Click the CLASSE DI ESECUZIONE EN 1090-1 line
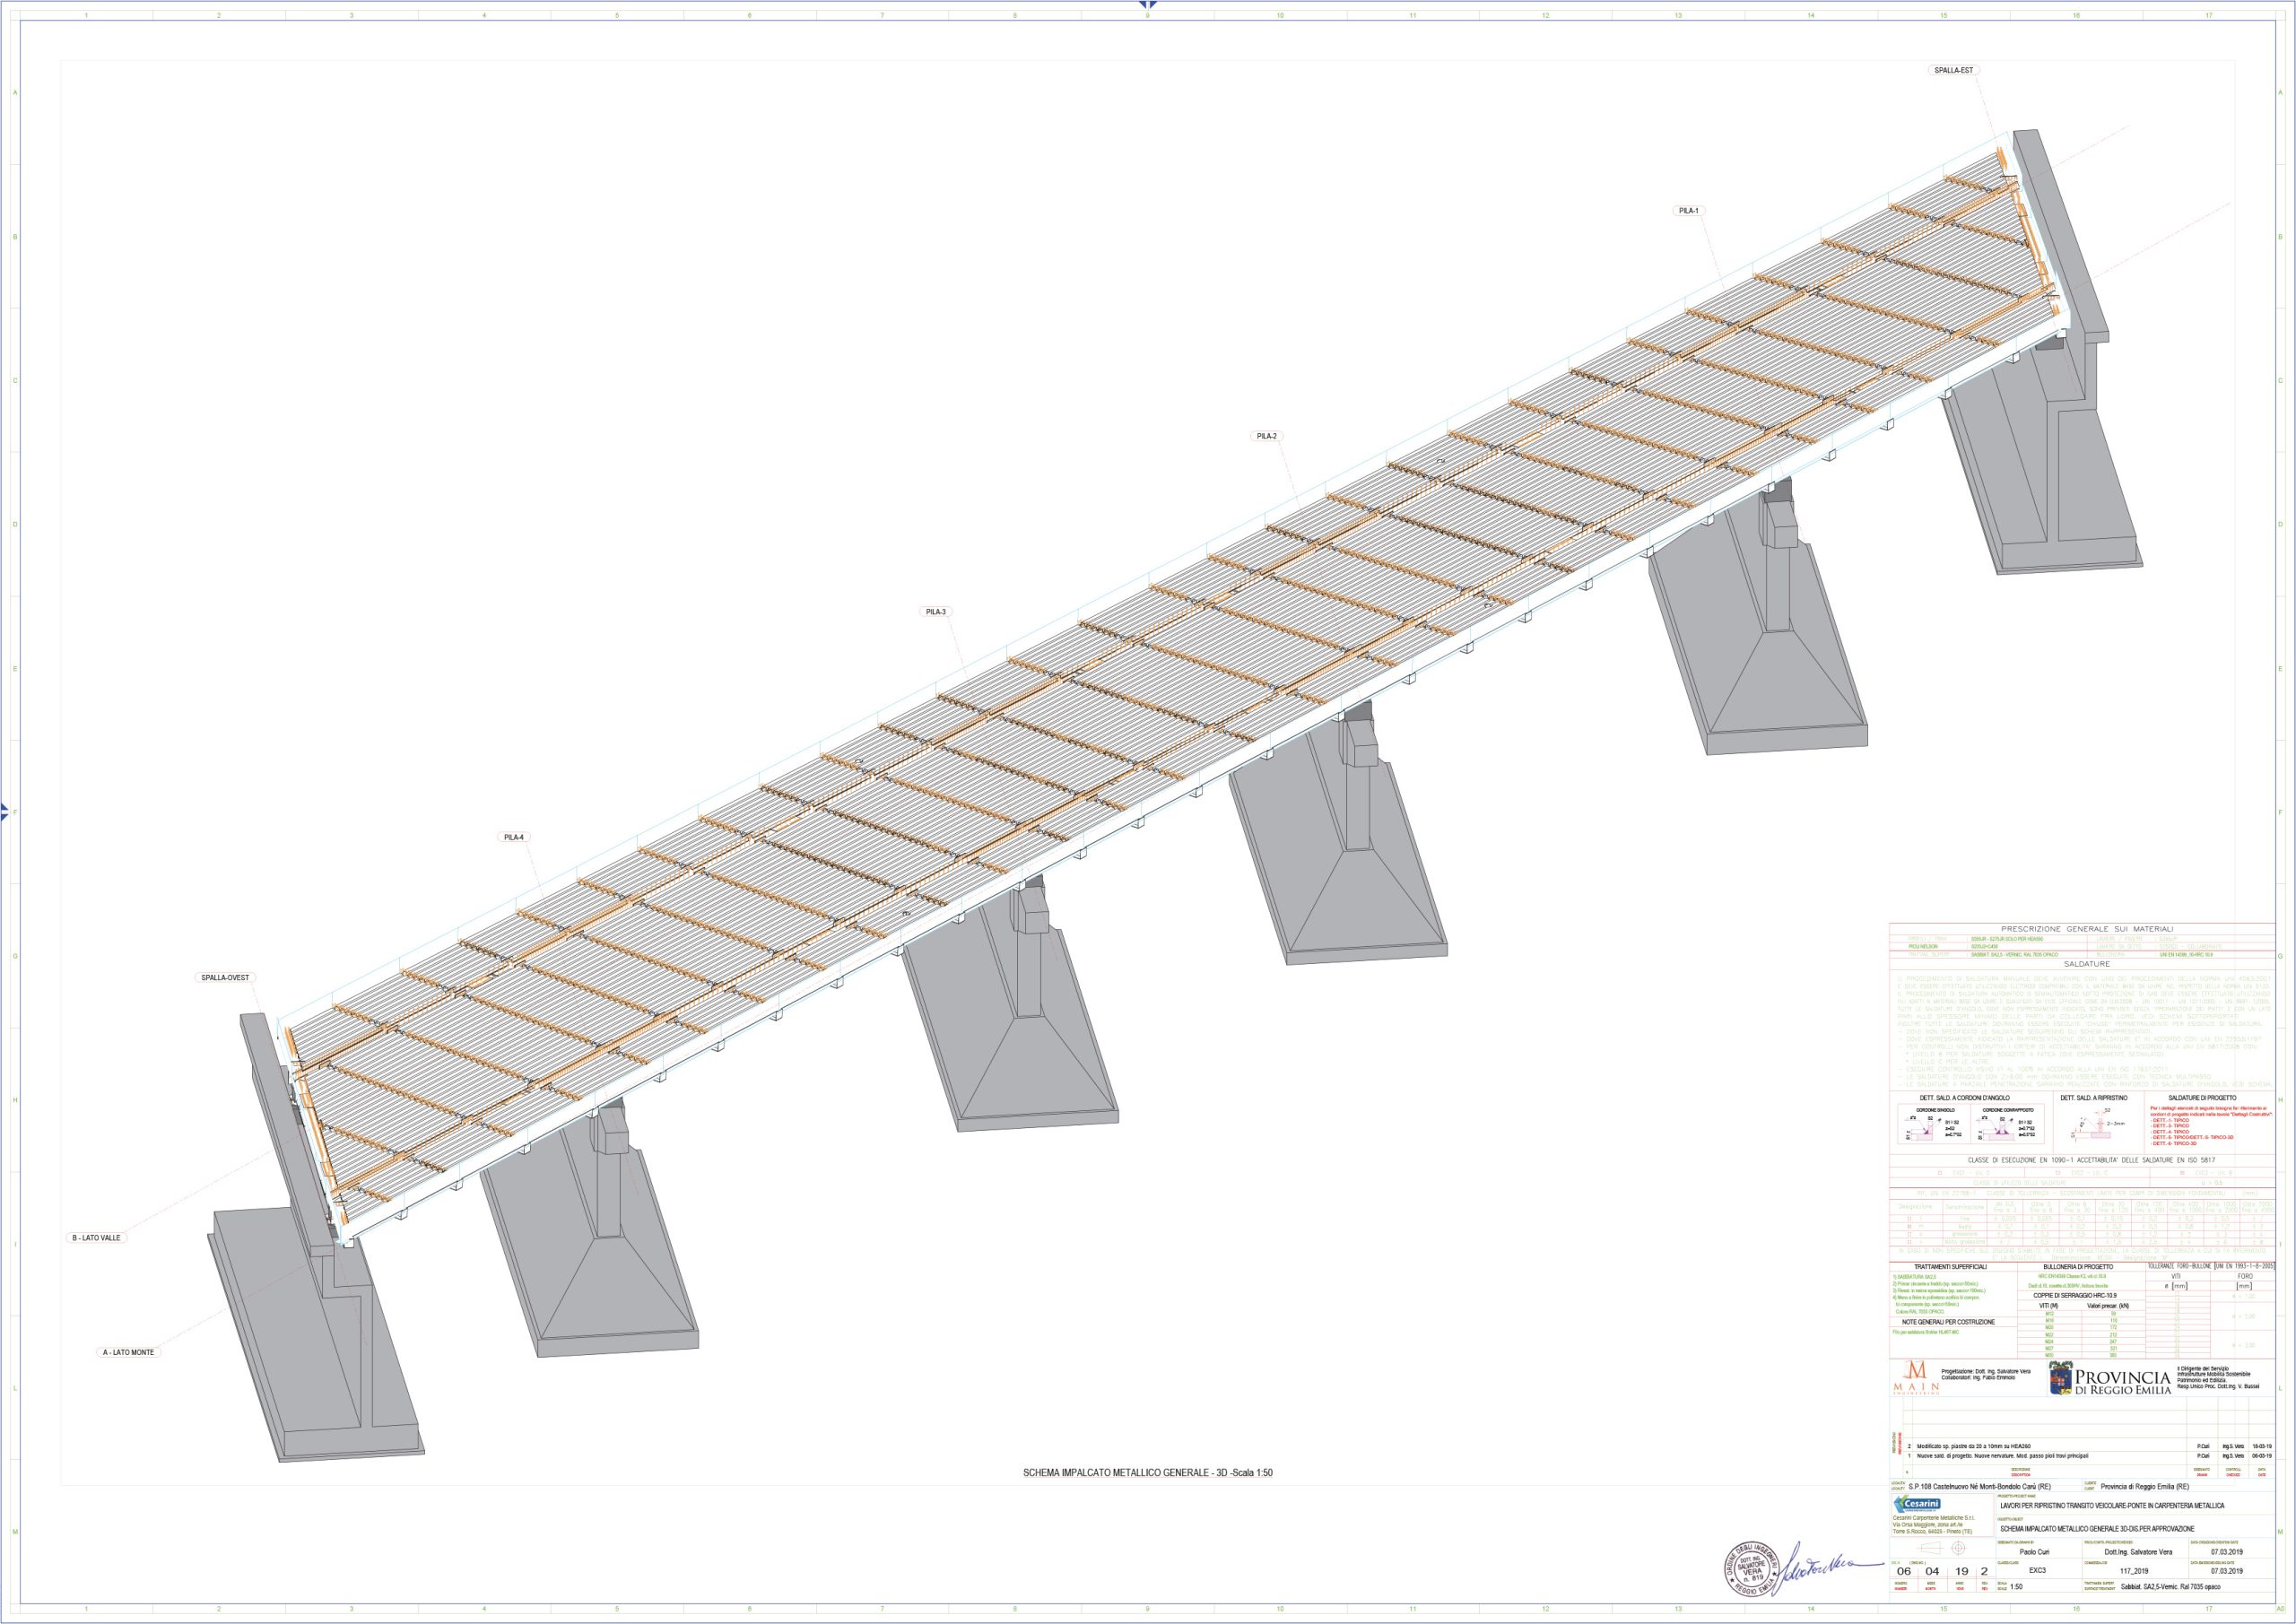This screenshot has height=1624, width=2296. click(x=2092, y=1160)
